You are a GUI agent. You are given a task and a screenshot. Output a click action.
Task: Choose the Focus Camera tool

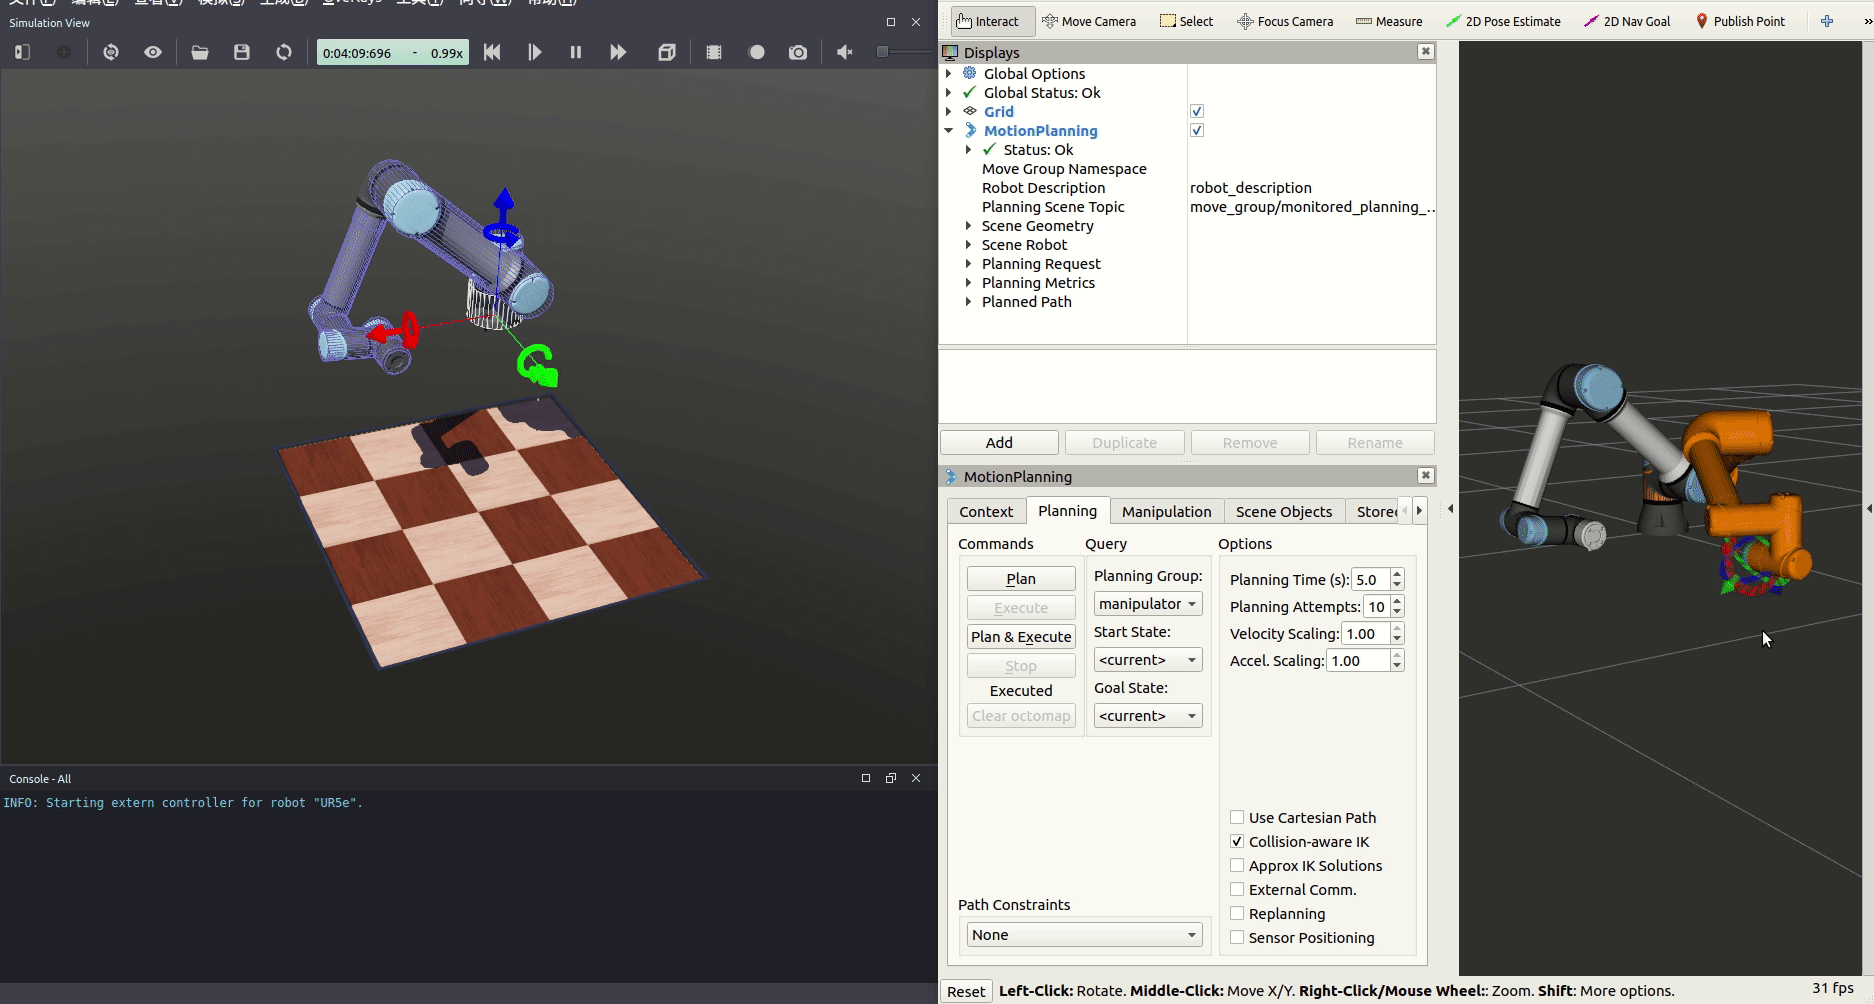pyautogui.click(x=1285, y=21)
